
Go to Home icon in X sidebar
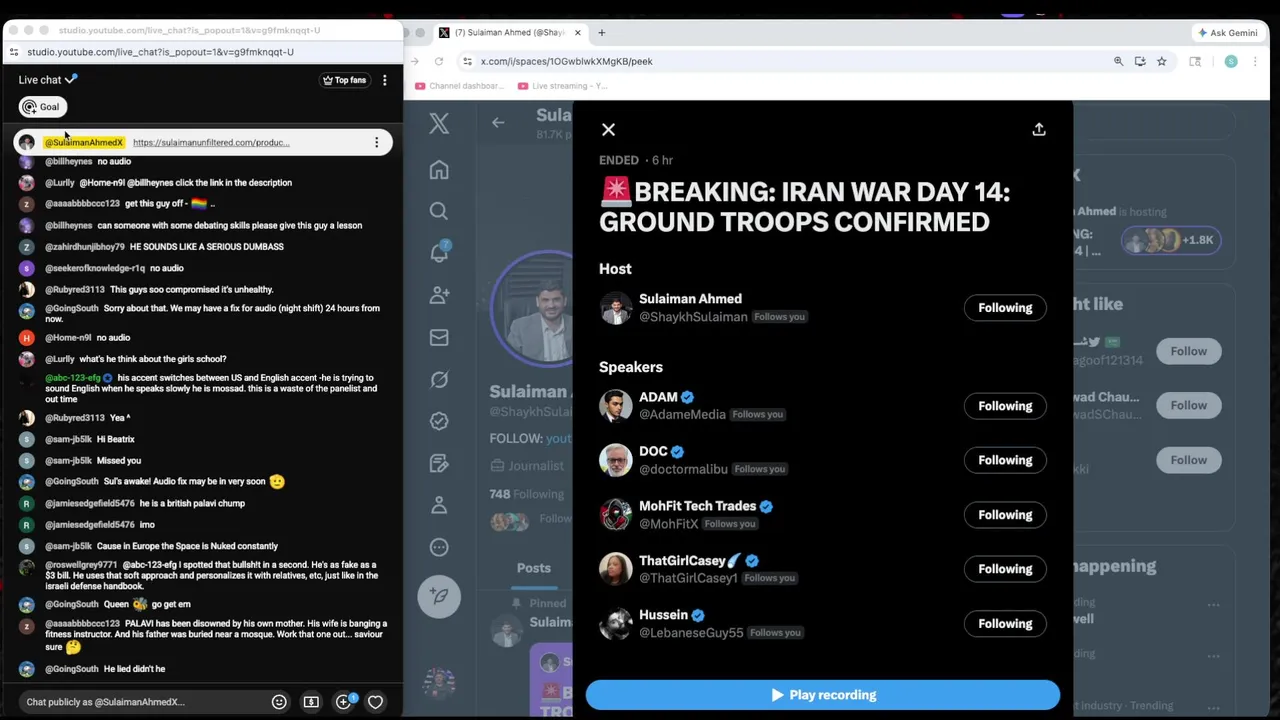[x=439, y=170]
